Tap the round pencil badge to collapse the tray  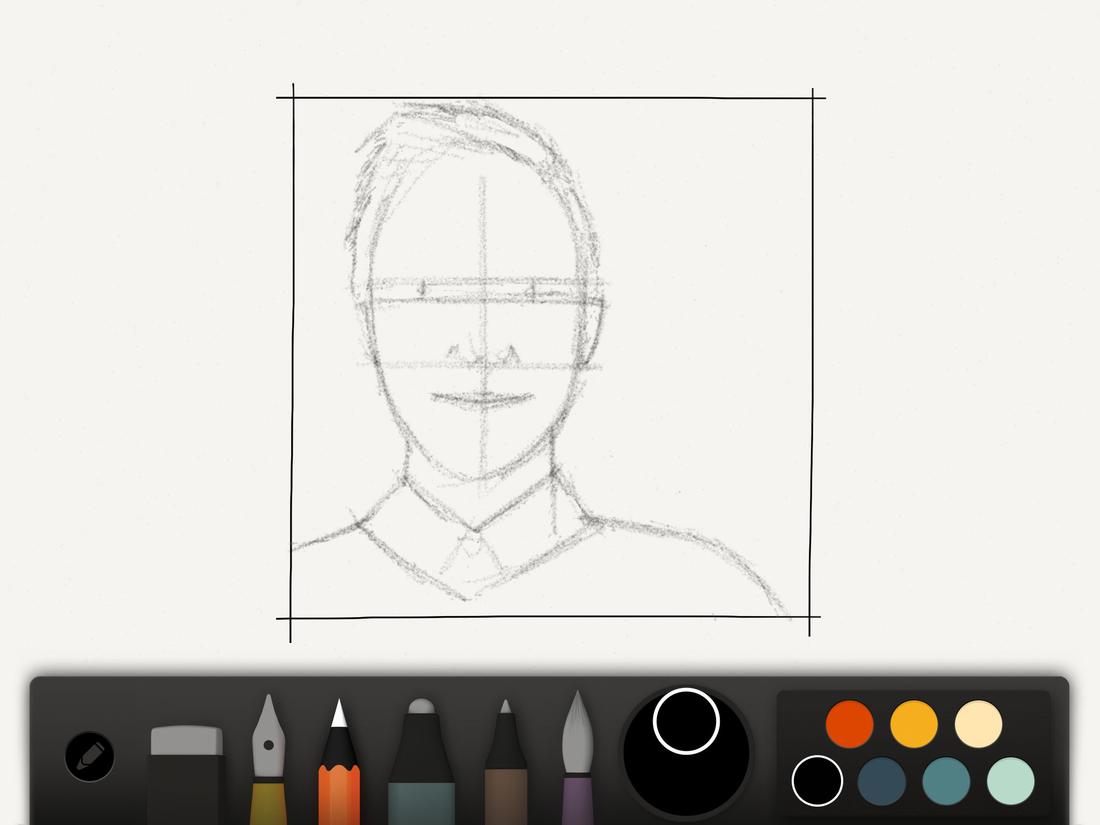click(x=89, y=755)
